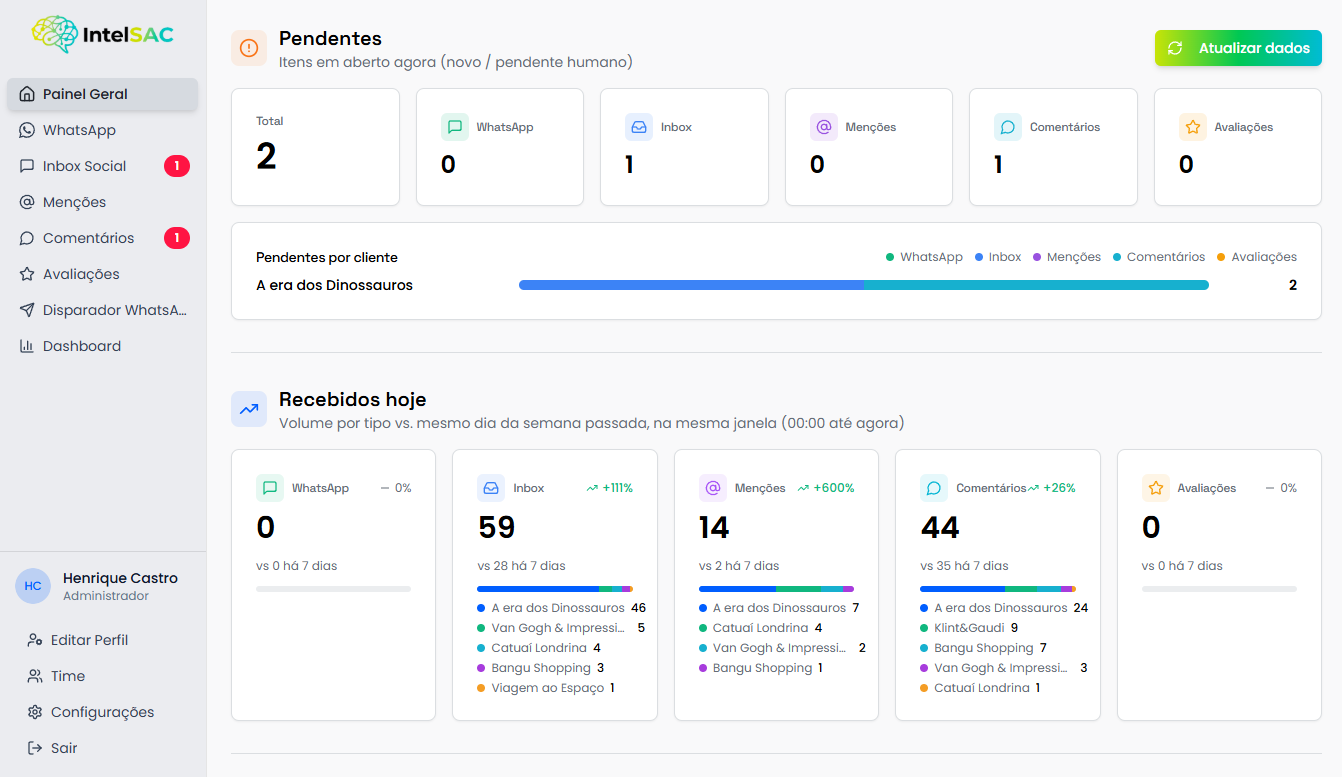Click the Atualizar dados button
Screen dimensions: 1342x777
[1238, 48]
